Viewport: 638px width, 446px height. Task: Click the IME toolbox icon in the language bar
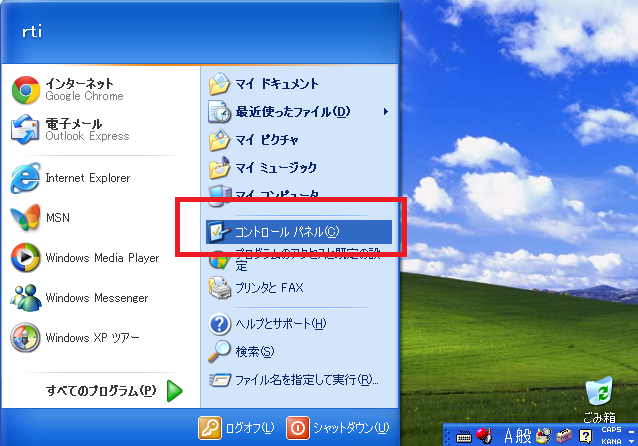click(x=564, y=436)
